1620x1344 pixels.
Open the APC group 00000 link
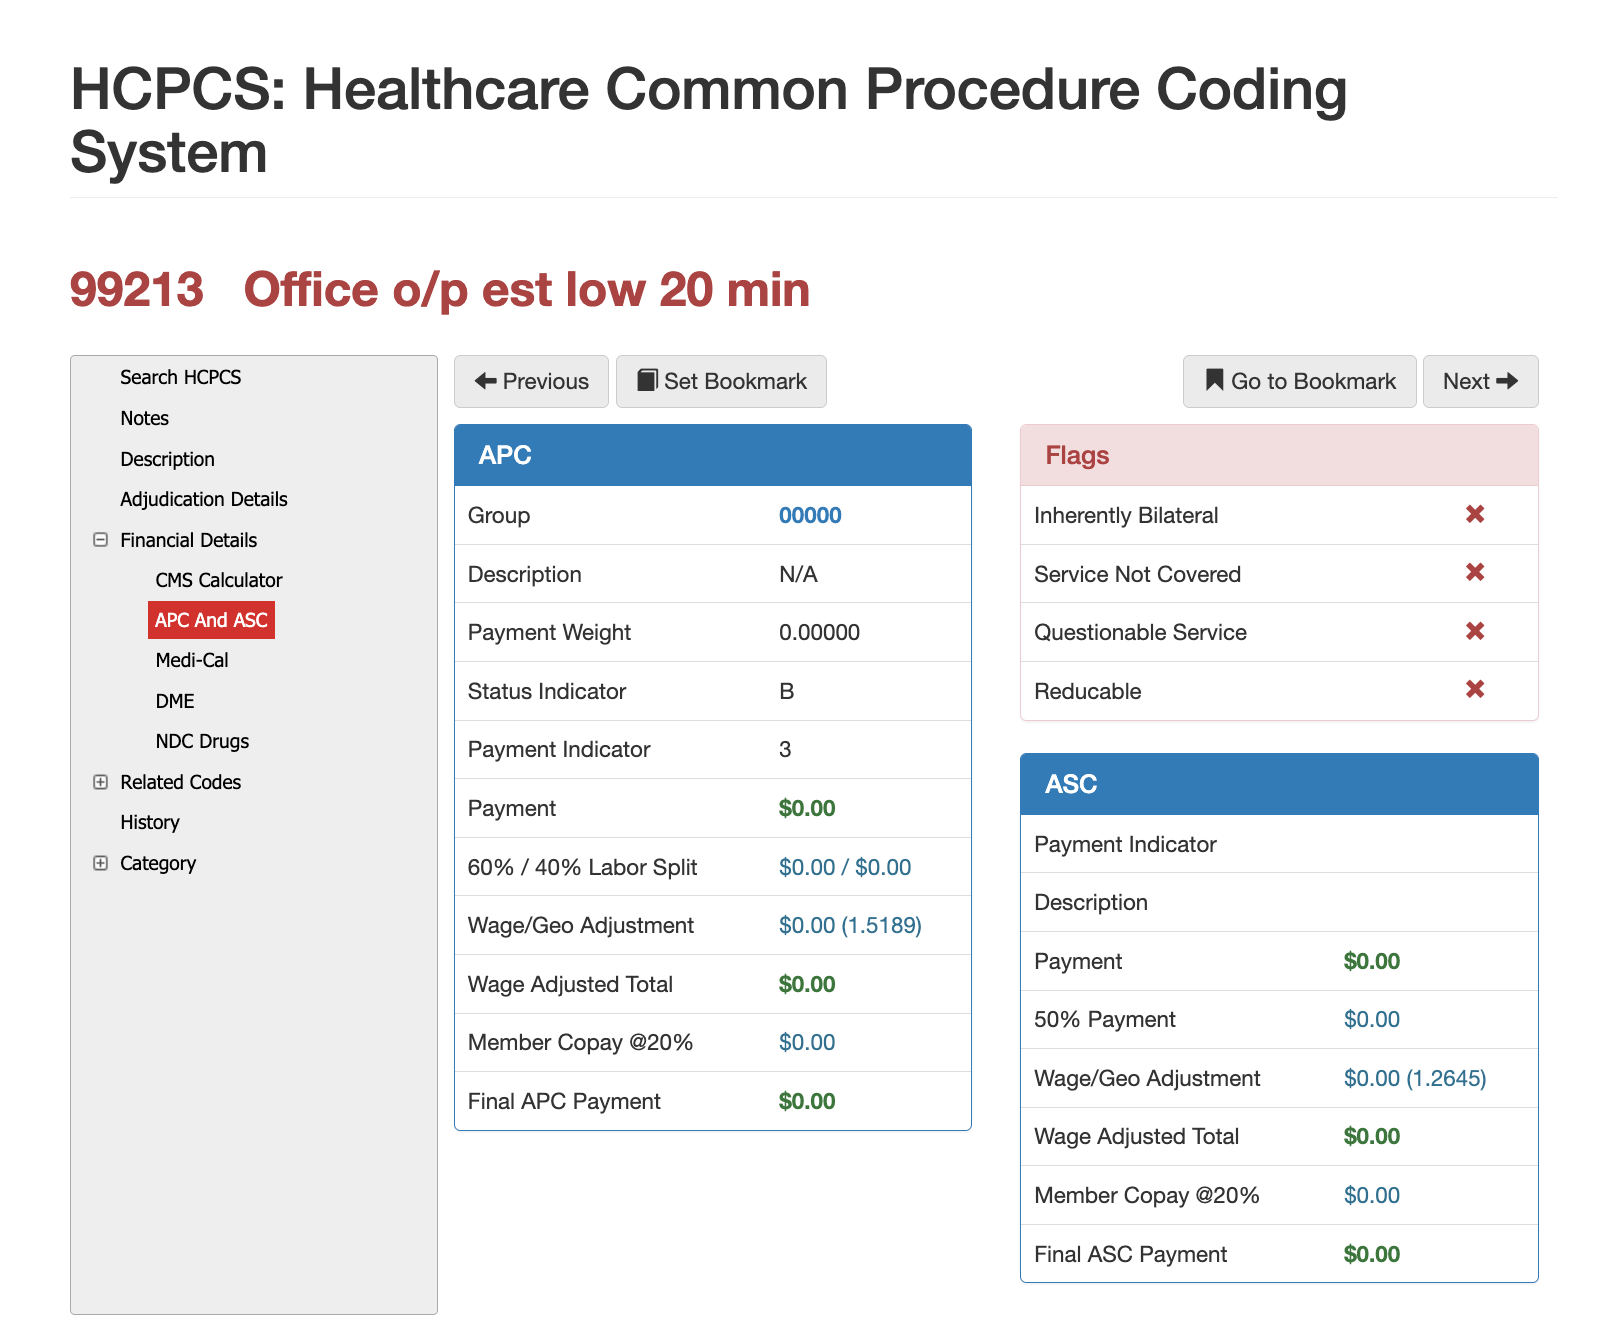(x=810, y=515)
